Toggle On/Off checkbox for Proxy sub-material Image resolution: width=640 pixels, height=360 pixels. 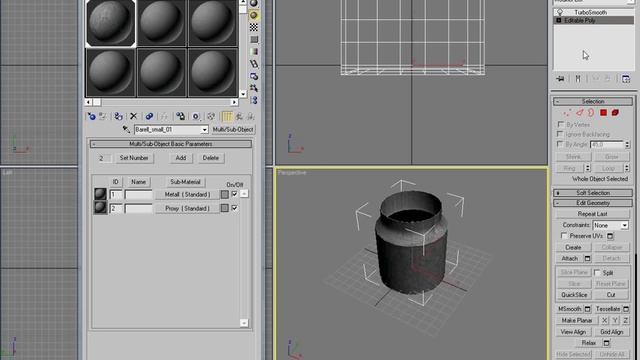[x=235, y=208]
